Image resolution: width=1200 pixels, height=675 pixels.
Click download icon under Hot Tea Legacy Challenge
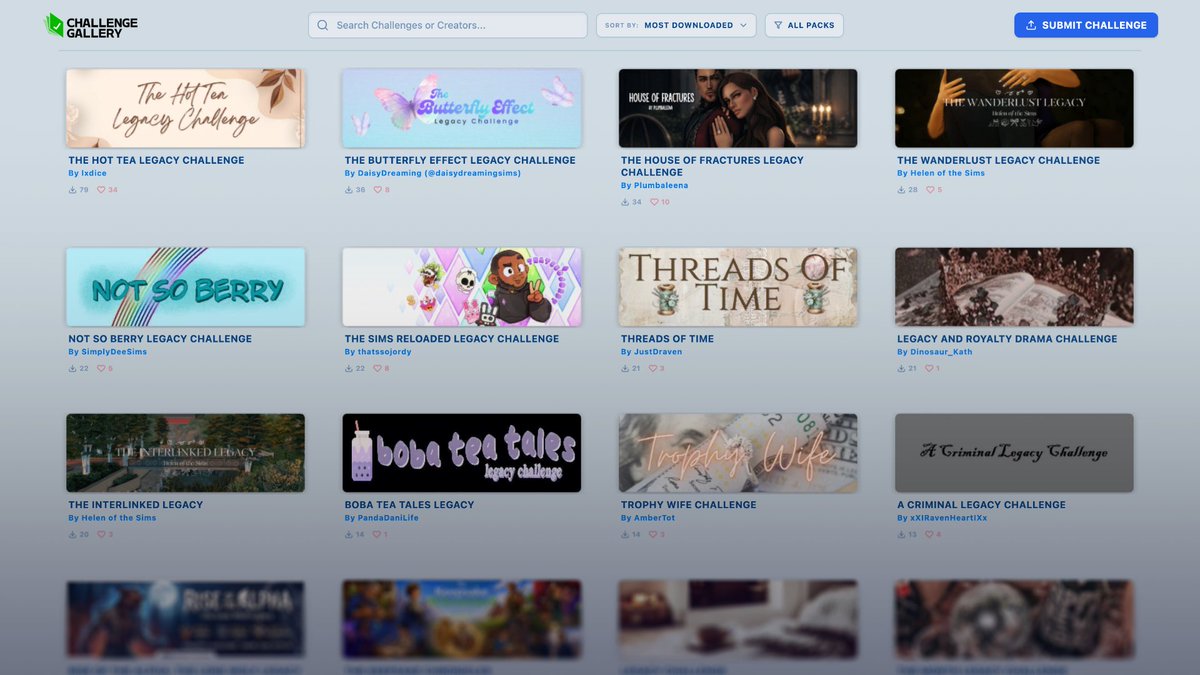pyautogui.click(x=73, y=190)
